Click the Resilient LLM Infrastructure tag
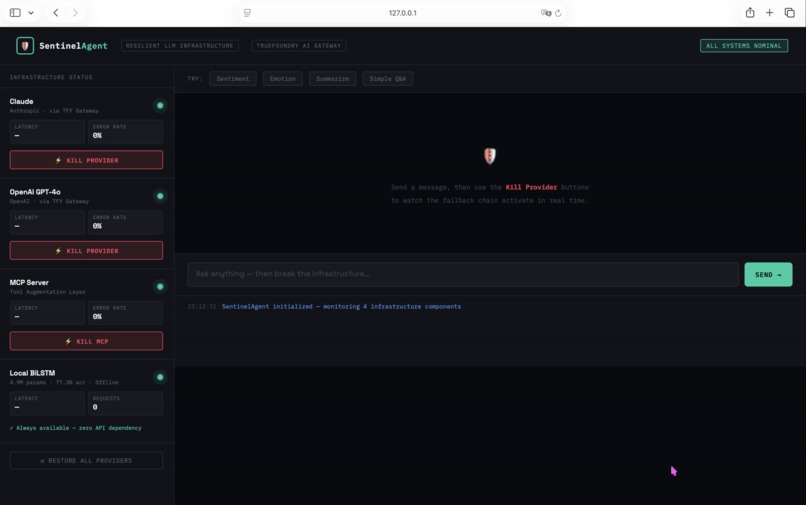 click(179, 46)
